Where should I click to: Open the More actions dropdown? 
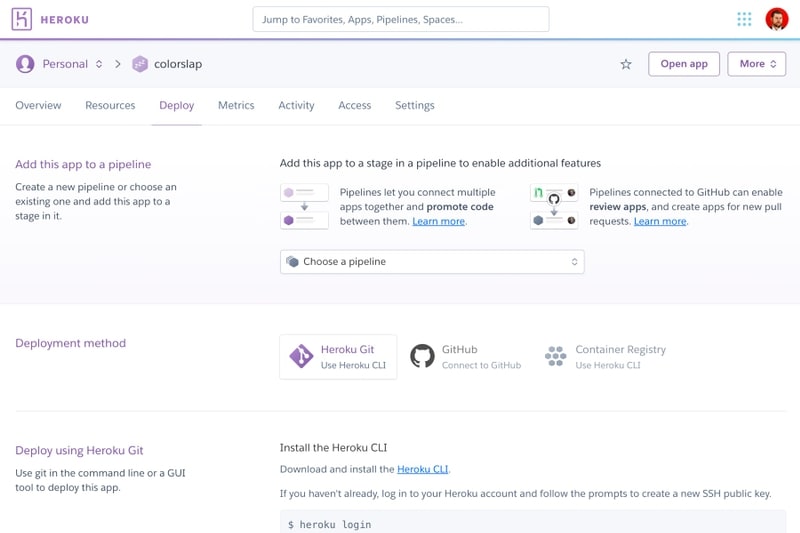[x=757, y=64]
